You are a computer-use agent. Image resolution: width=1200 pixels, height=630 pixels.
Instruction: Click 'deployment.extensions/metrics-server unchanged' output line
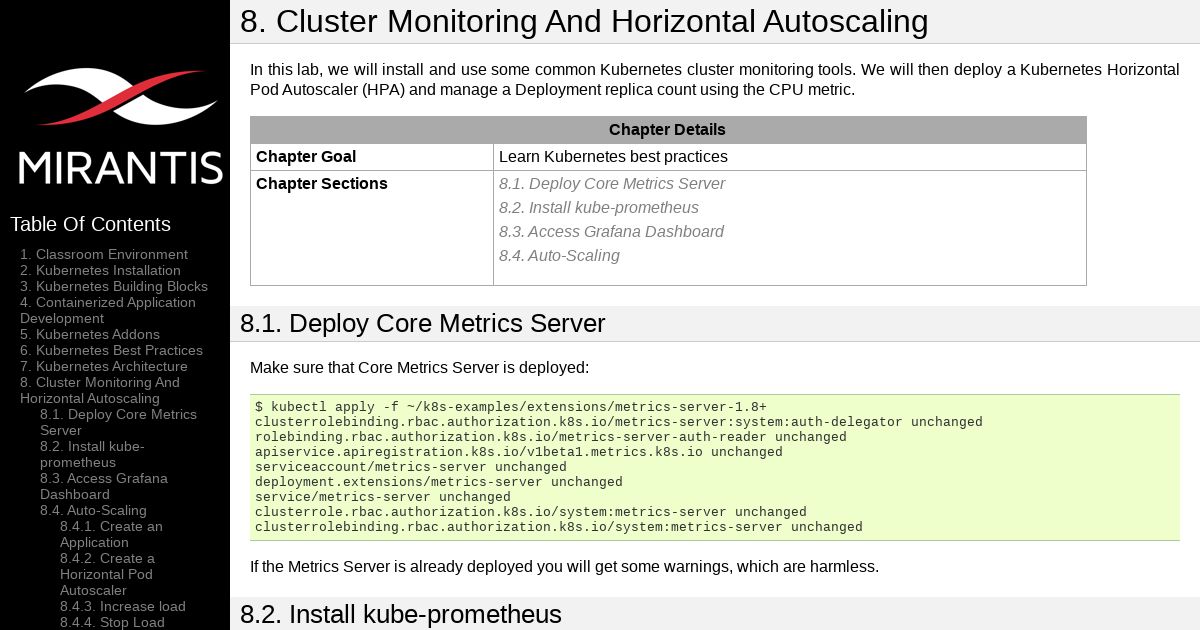coord(439,482)
